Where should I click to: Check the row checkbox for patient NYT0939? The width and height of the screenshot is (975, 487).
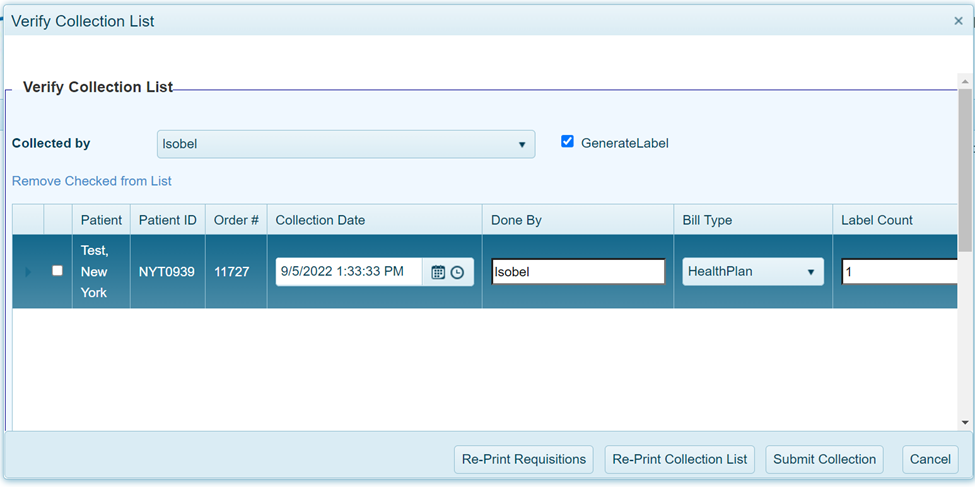pos(57,271)
